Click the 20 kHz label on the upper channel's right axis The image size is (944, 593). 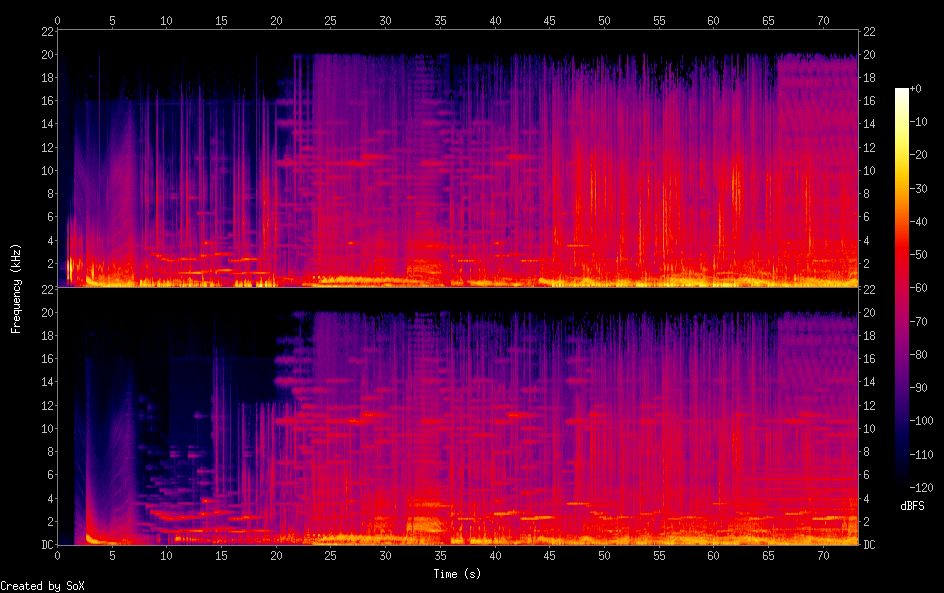(869, 54)
